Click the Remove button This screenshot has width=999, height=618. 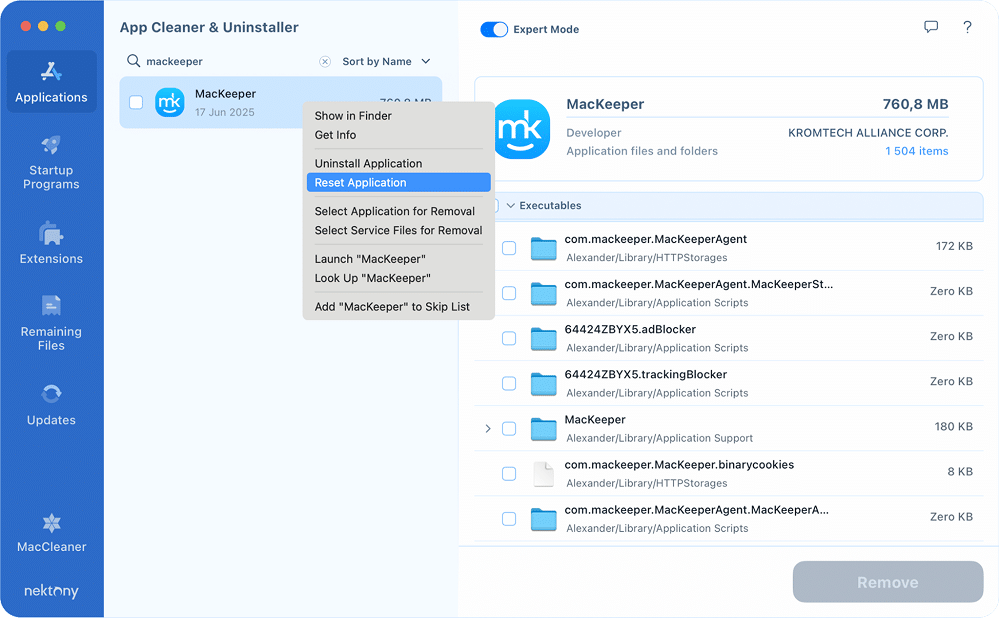point(888,582)
